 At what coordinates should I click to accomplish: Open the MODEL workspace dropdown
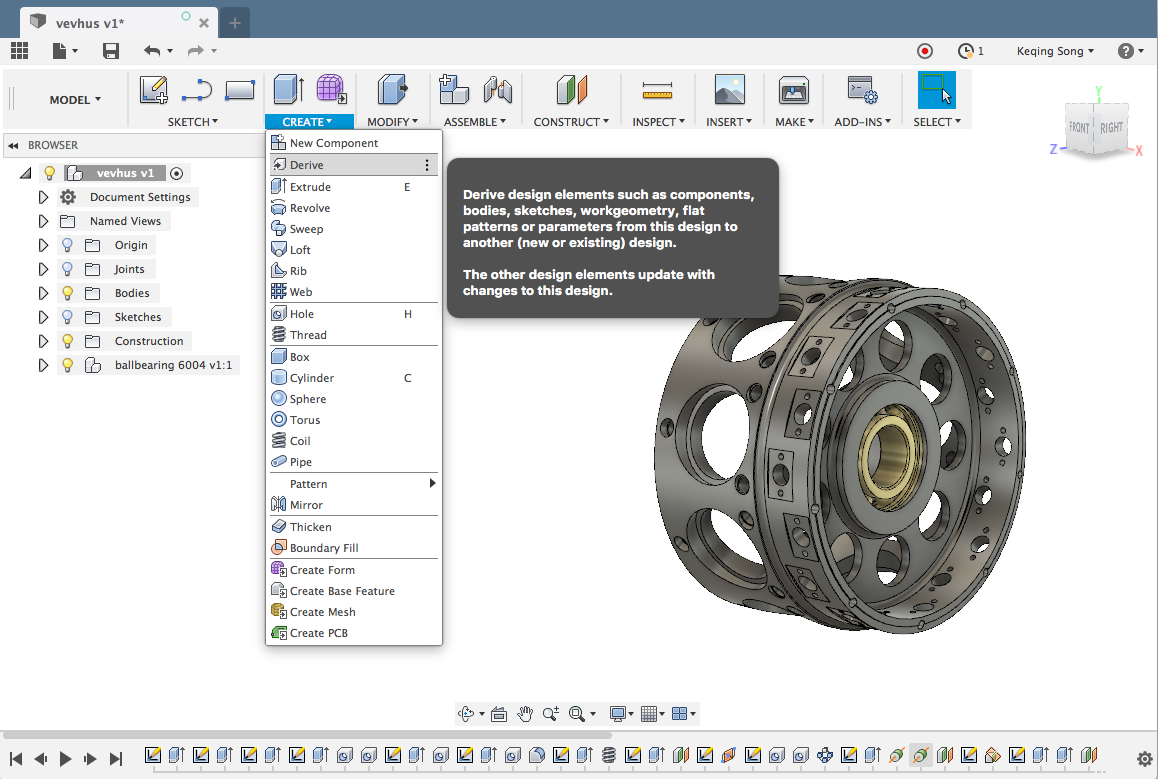tap(75, 99)
